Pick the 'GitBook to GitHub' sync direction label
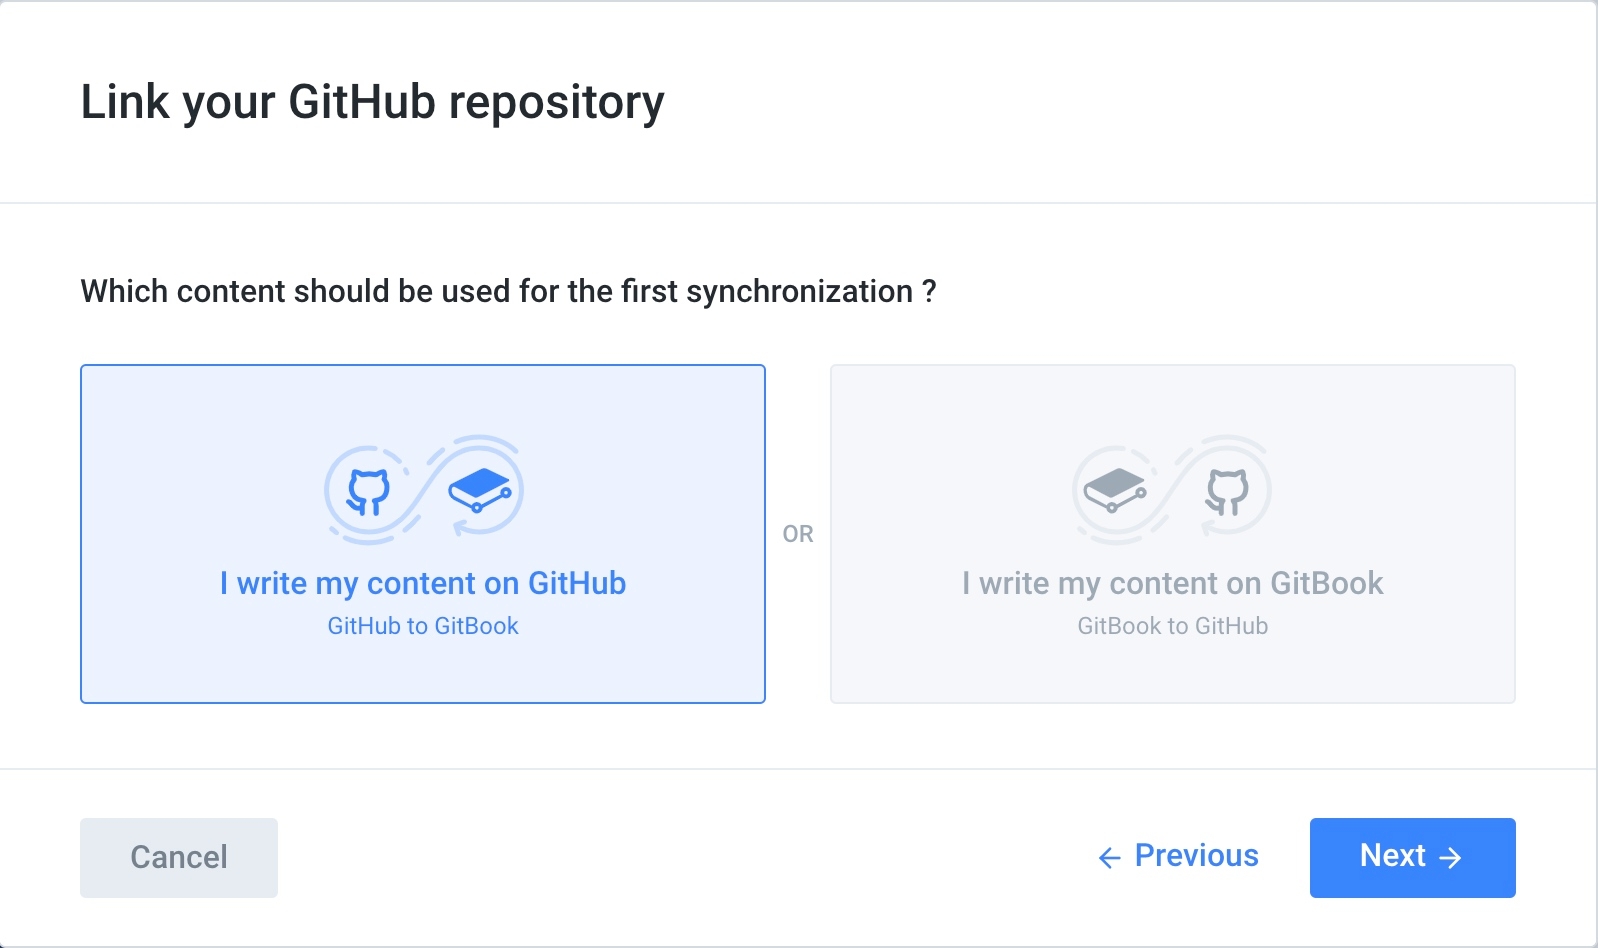 point(1172,626)
